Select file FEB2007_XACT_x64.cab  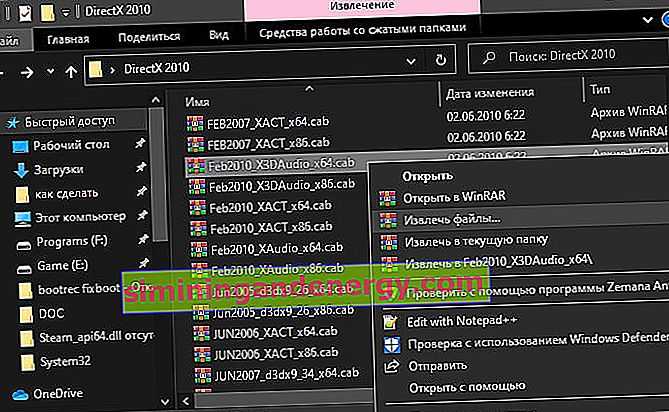click(x=268, y=122)
